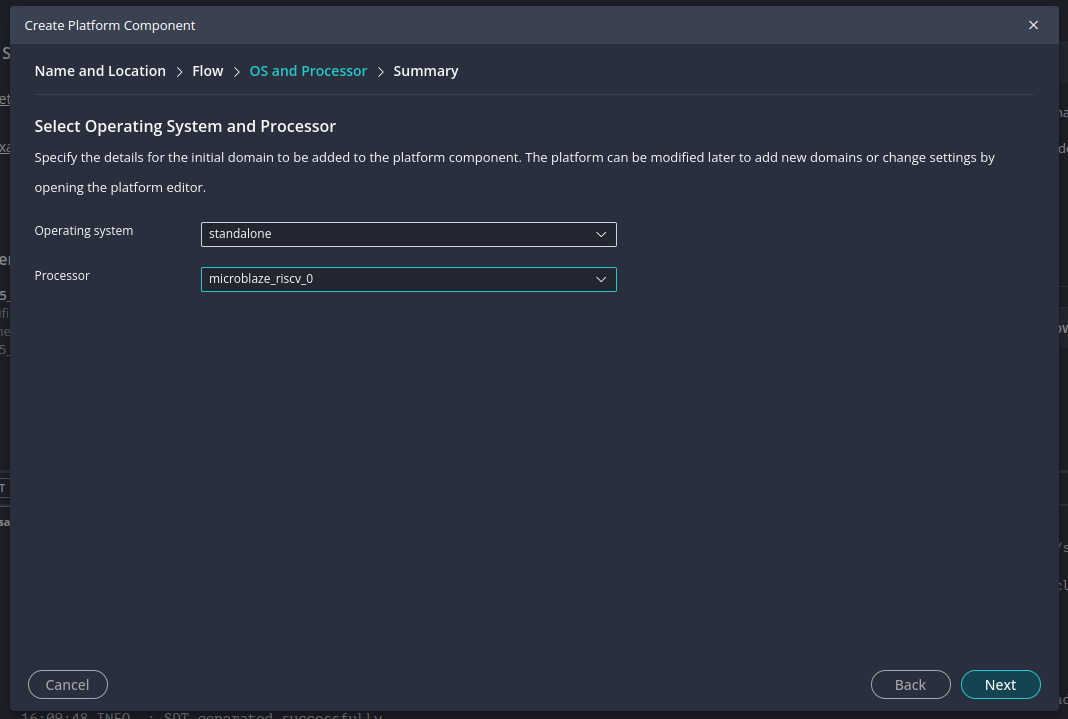The image size is (1068, 719).
Task: Open the Operating system dropdown showing standalone
Action: click(400, 234)
